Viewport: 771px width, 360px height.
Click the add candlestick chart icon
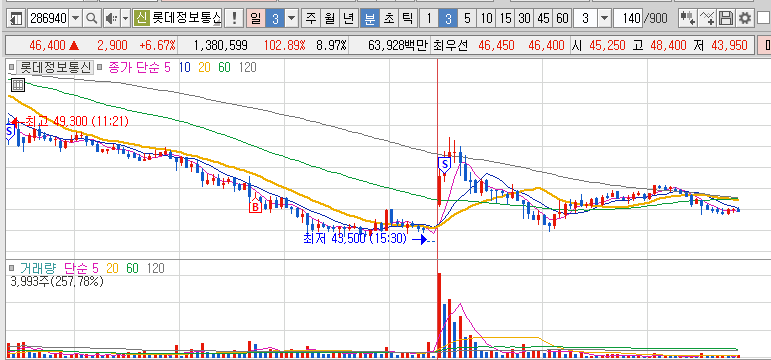pos(687,19)
